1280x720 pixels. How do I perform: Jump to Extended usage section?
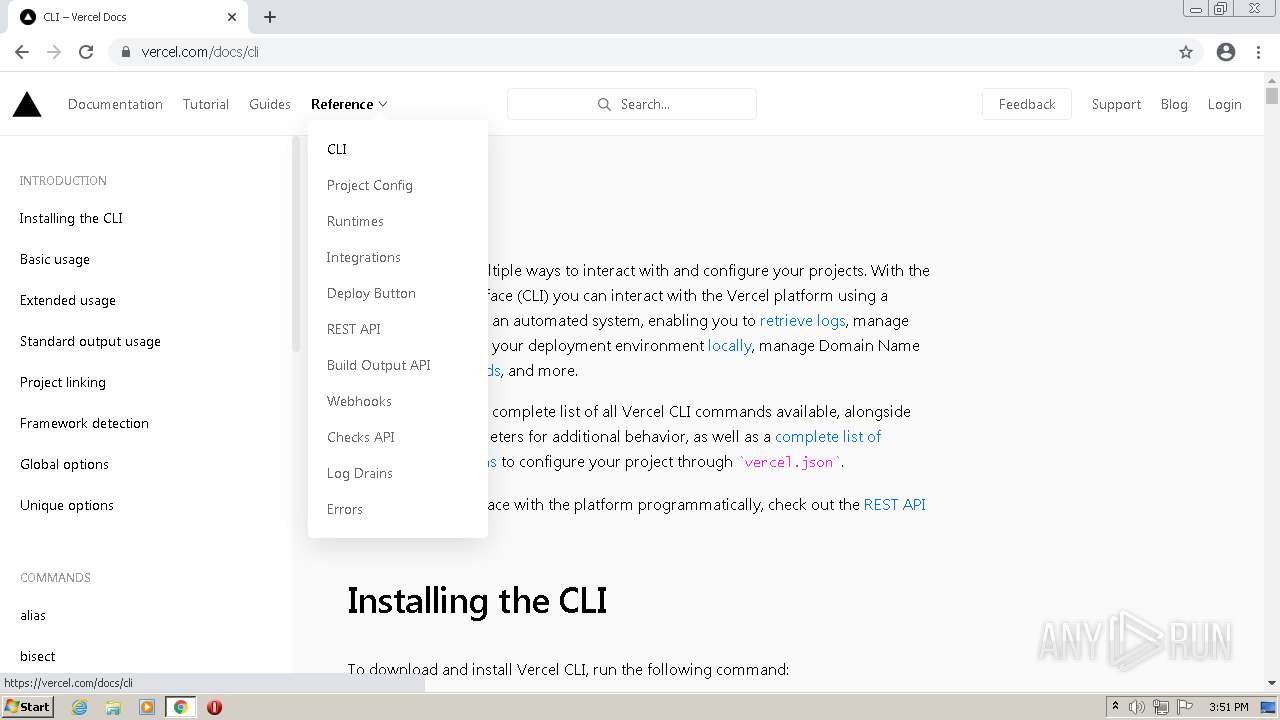point(68,300)
